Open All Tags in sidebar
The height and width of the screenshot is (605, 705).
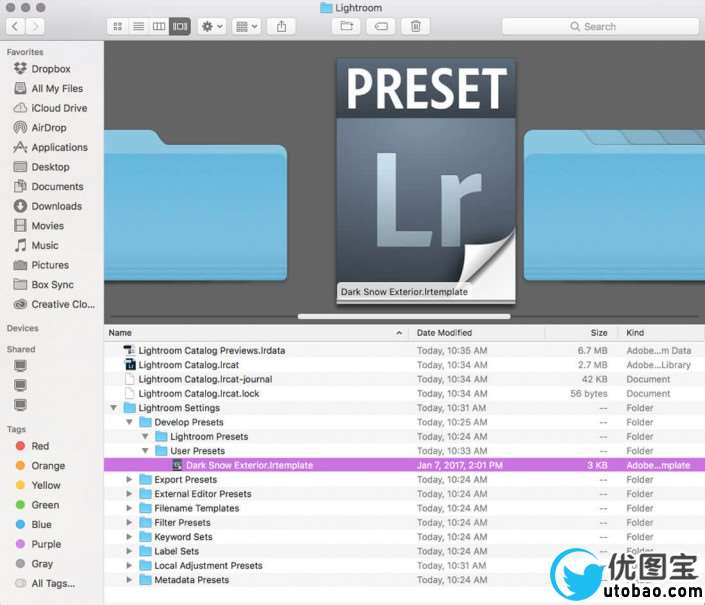[53, 583]
